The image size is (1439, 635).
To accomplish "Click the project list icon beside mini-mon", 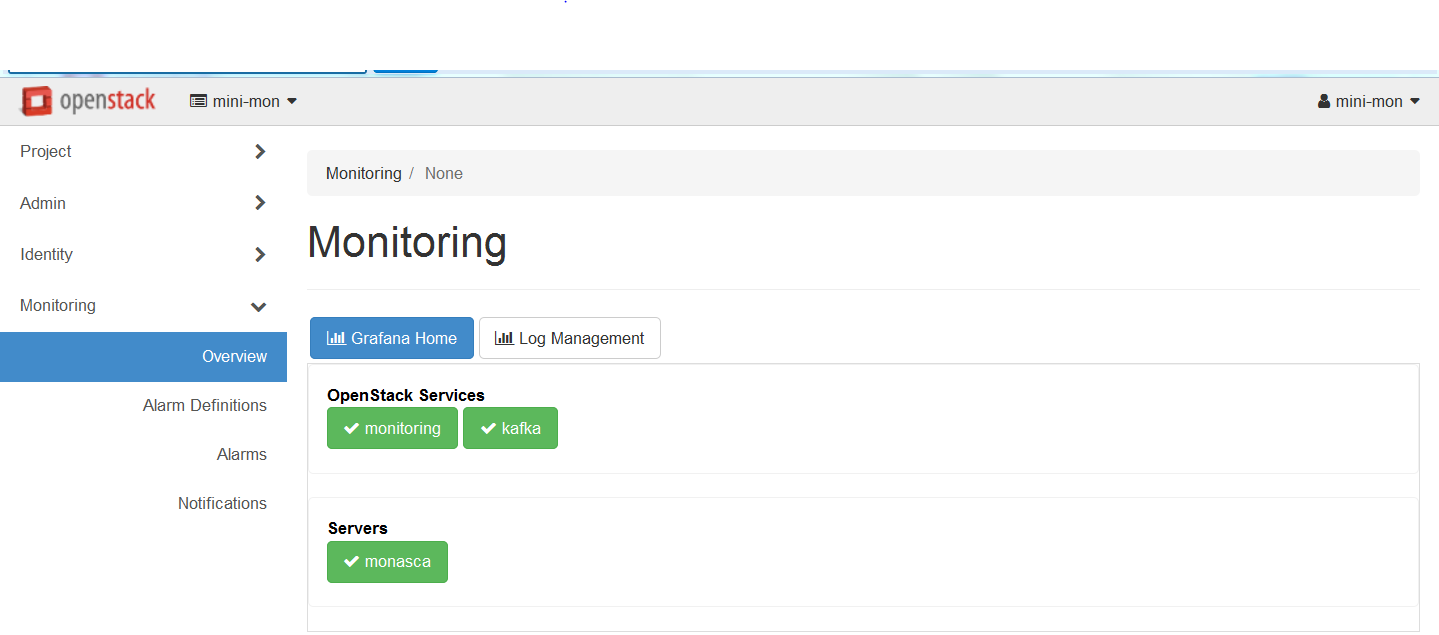I will point(198,101).
